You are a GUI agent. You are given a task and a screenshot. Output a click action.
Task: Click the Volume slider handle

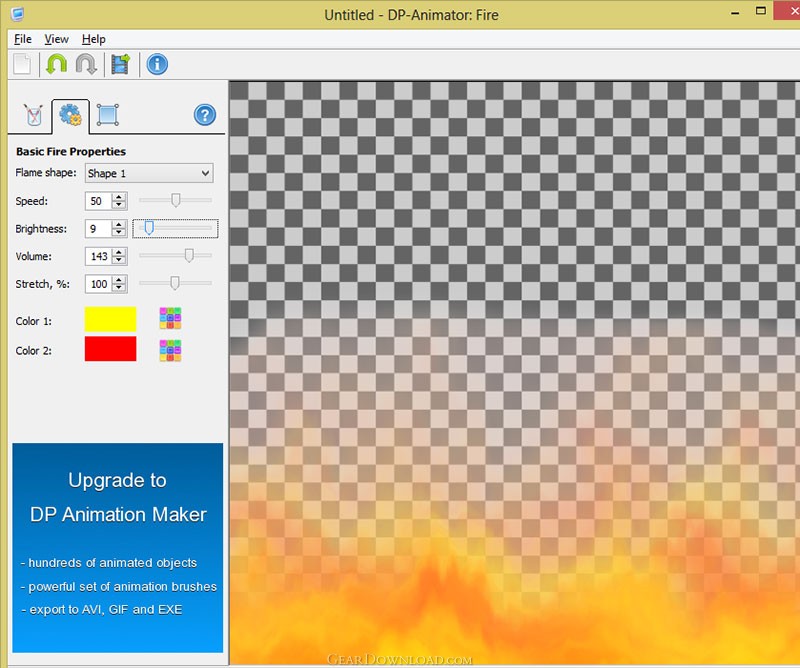click(x=189, y=255)
